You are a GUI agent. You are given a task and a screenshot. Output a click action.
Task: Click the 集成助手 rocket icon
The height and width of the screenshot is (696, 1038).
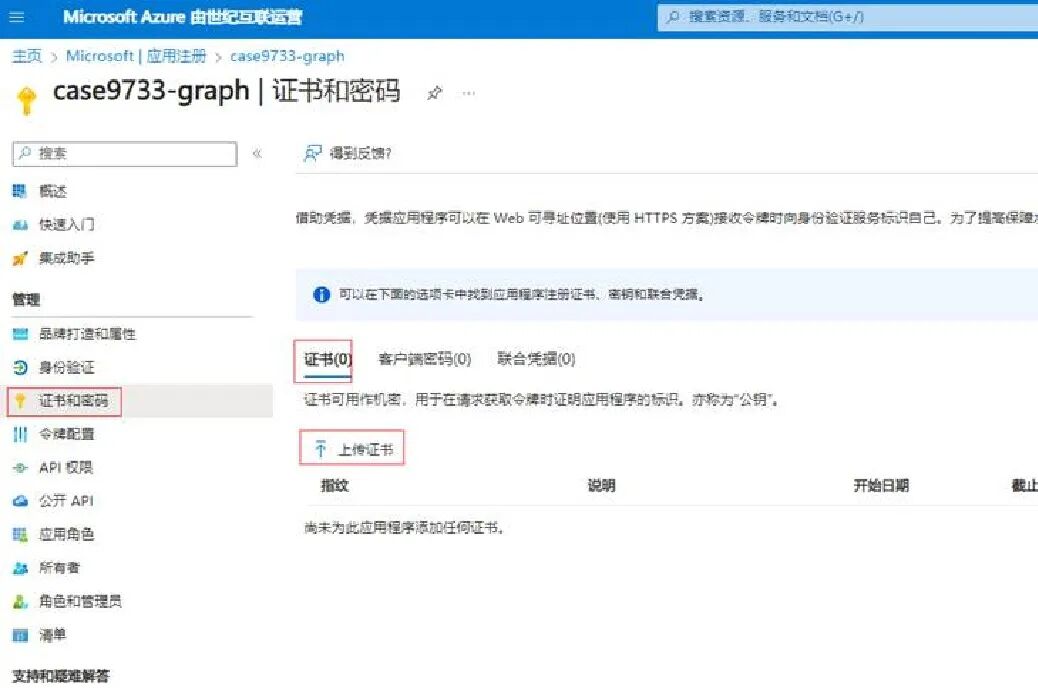[x=20, y=258]
